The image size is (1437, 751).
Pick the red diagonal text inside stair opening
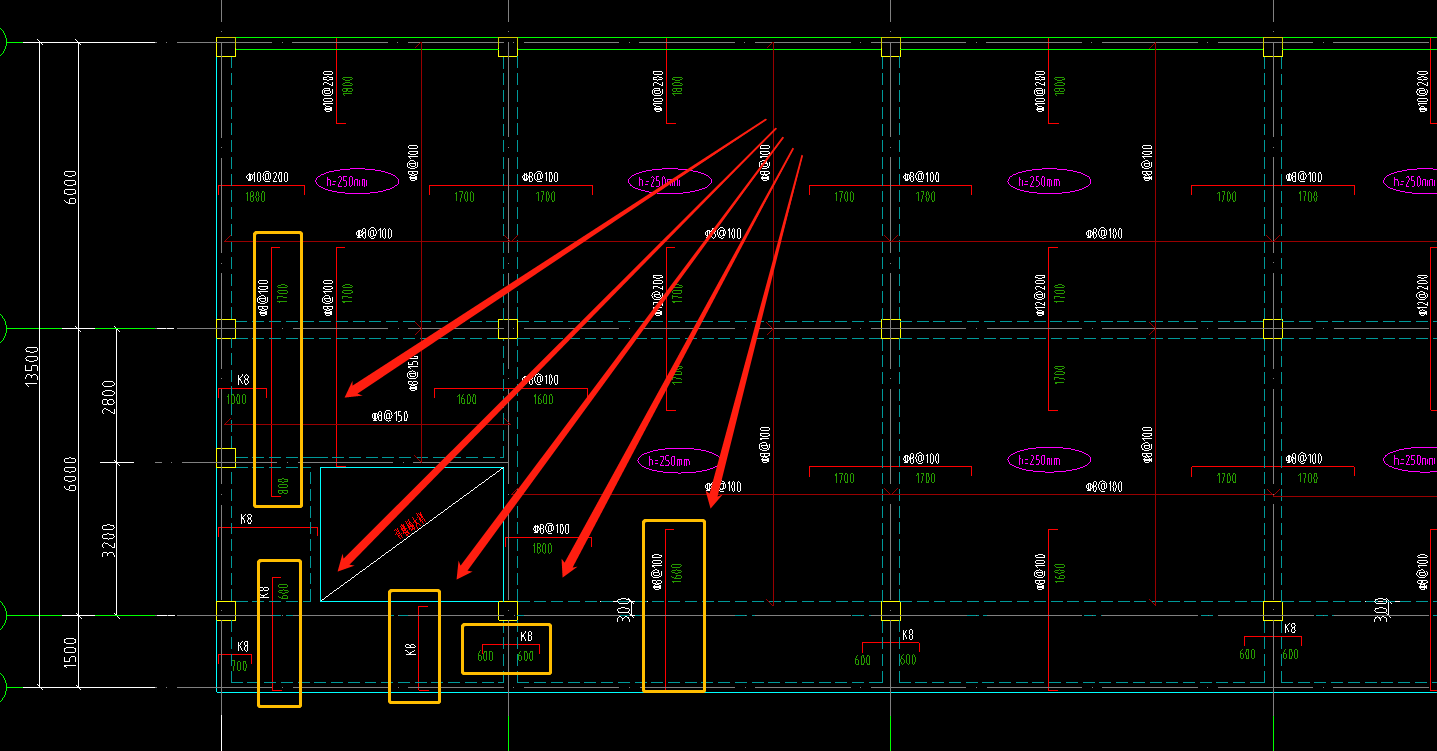(412, 526)
